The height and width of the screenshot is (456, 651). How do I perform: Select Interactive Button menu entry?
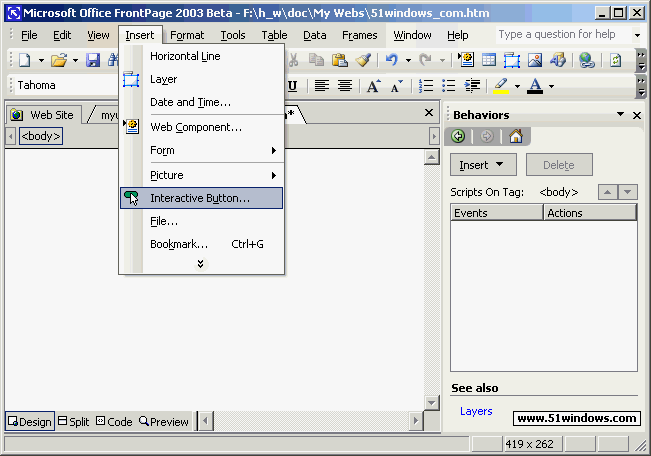[200, 198]
